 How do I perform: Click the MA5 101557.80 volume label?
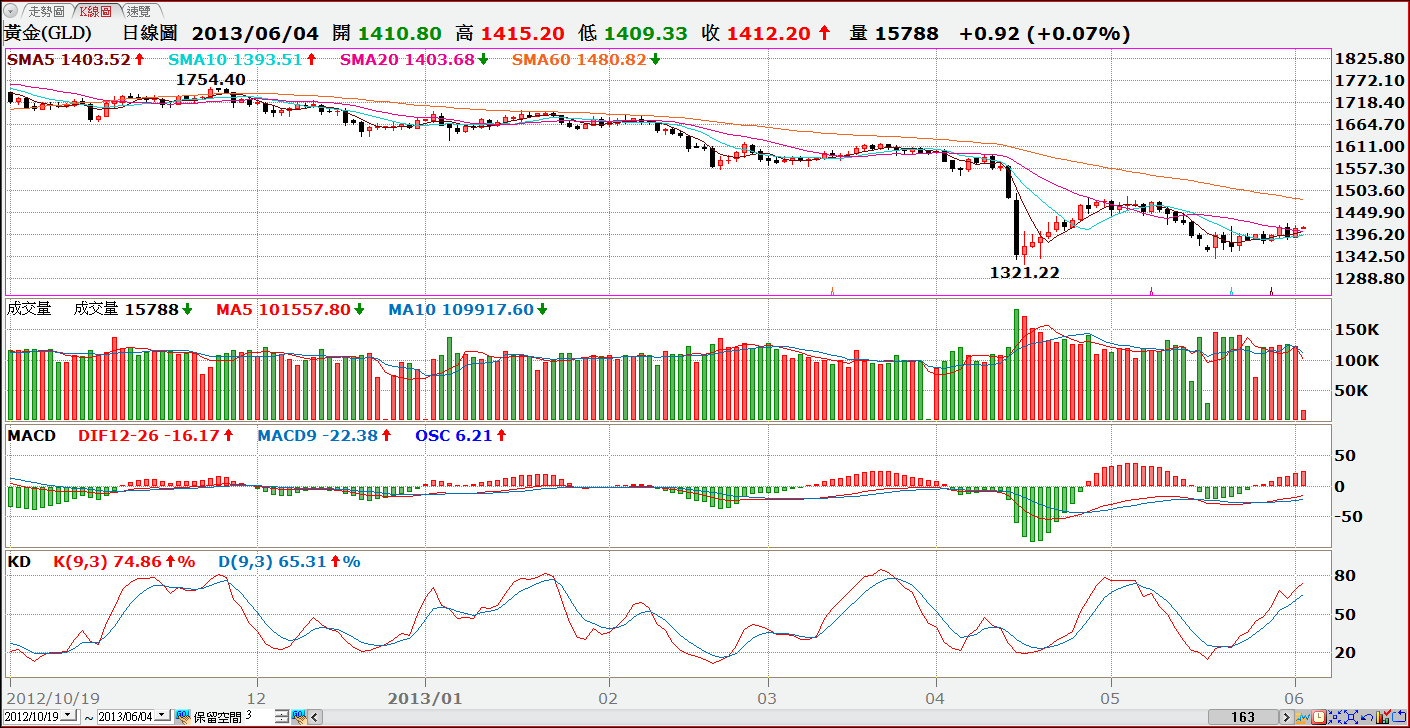pos(291,310)
